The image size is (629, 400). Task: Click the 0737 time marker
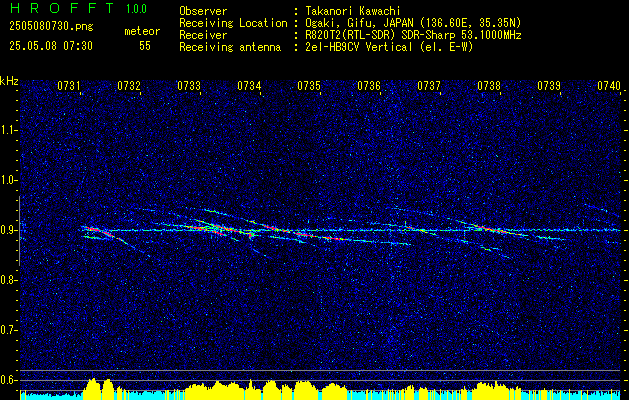tap(429, 85)
